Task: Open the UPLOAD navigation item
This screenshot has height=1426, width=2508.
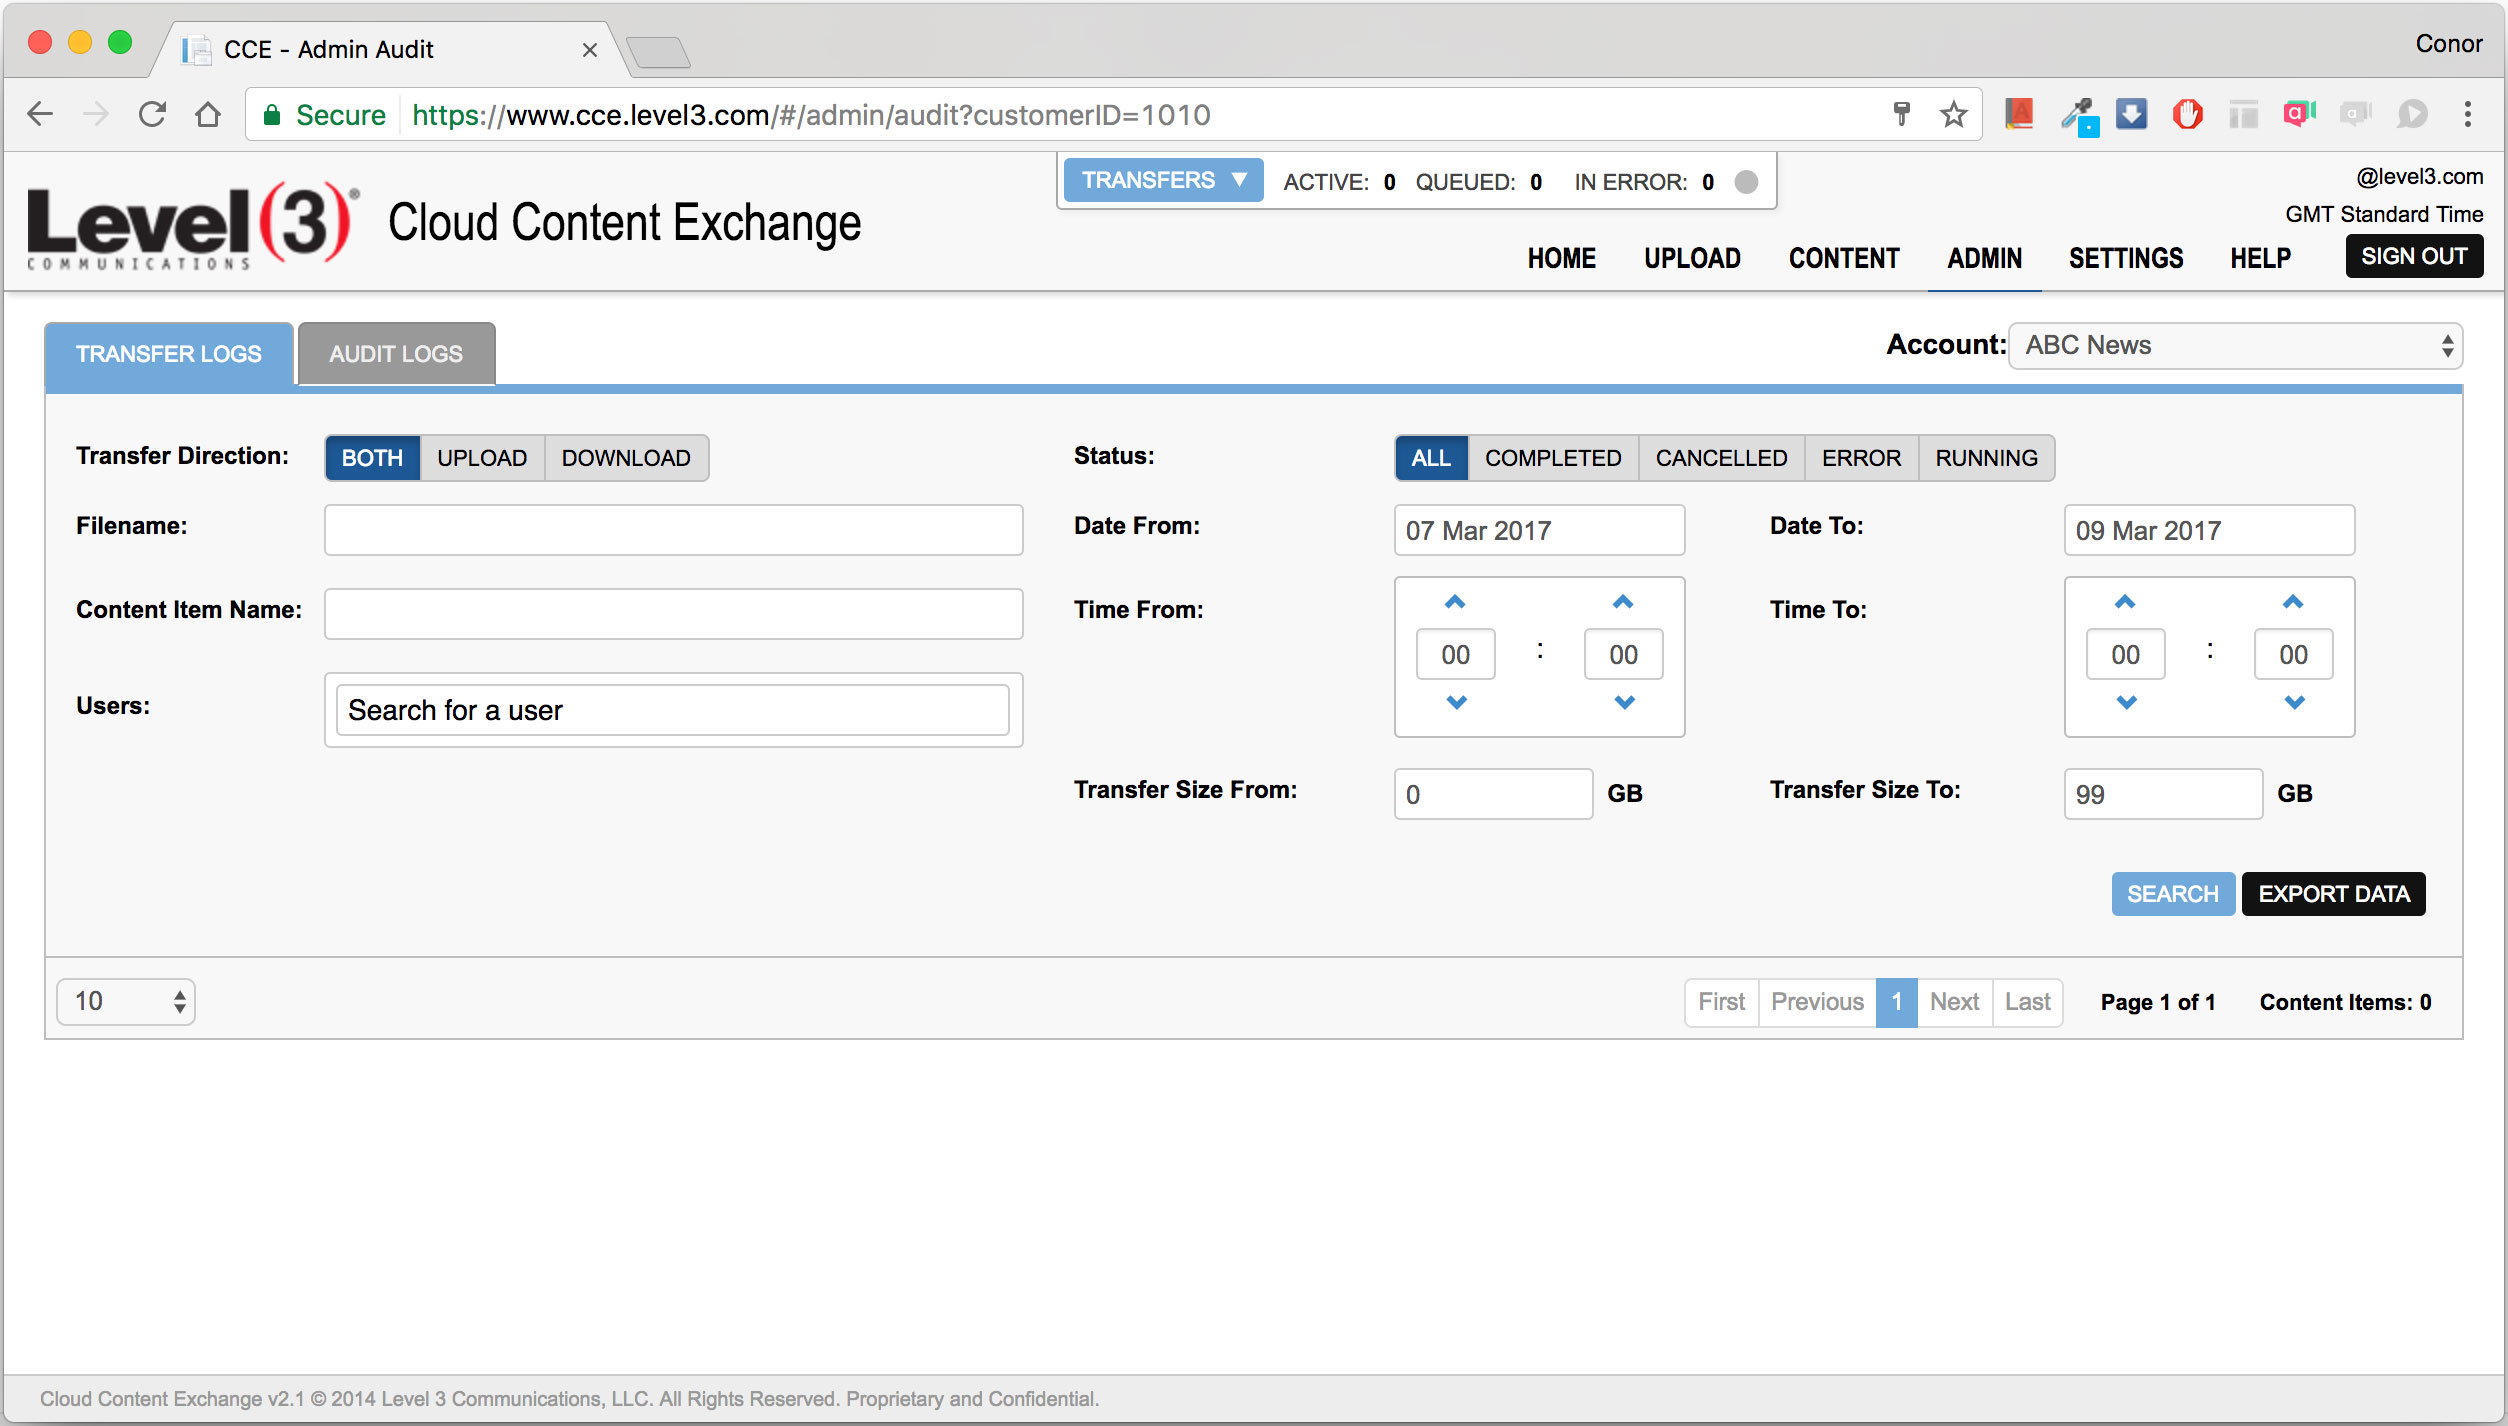Action: [1692, 258]
